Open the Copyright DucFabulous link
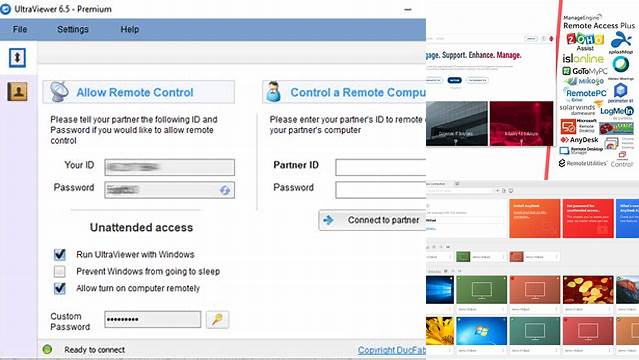Image resolution: width=639 pixels, height=360 pixels. click(392, 350)
